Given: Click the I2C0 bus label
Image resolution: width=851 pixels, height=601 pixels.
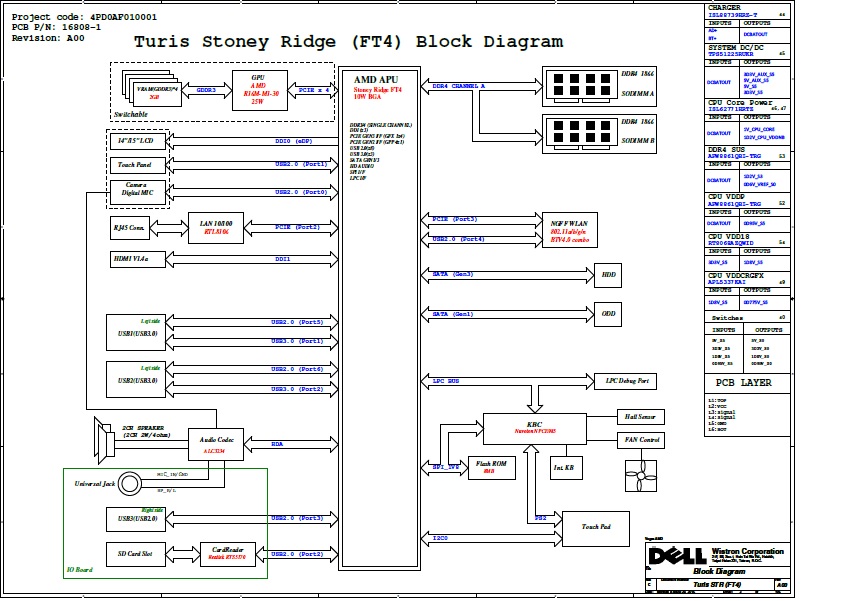Looking at the screenshot, I should click(x=440, y=538).
